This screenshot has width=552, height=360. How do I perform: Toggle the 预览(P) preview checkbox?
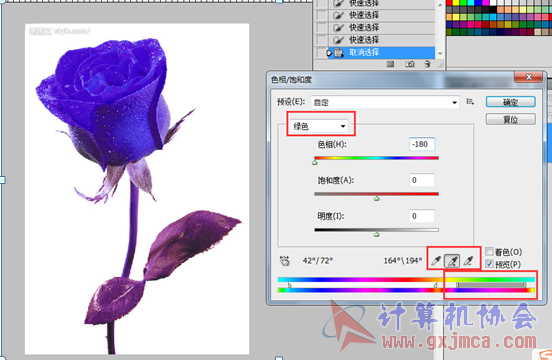click(x=489, y=264)
